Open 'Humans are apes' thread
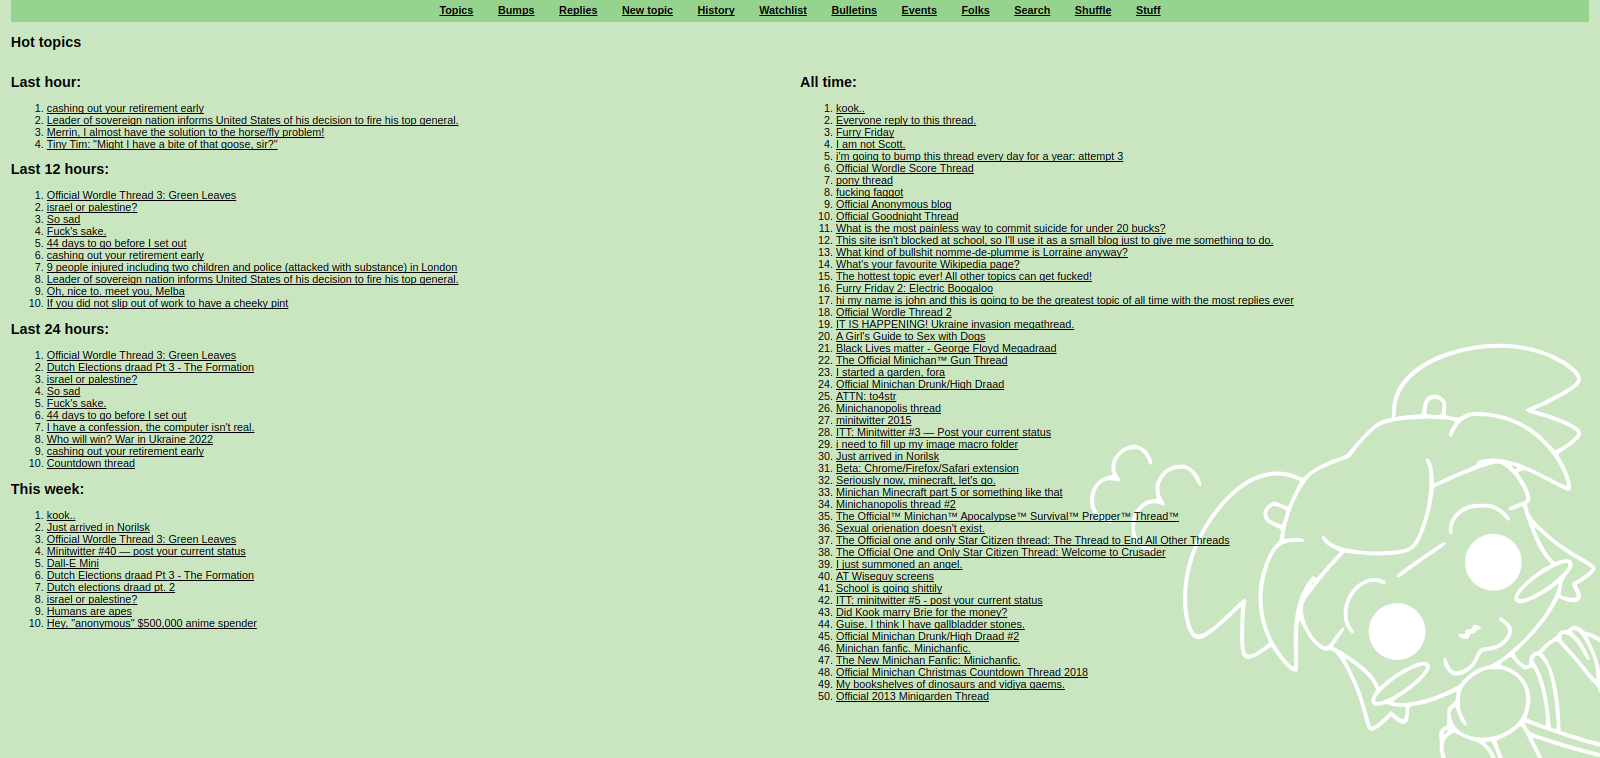Viewport: 1600px width, 758px height. (x=89, y=612)
